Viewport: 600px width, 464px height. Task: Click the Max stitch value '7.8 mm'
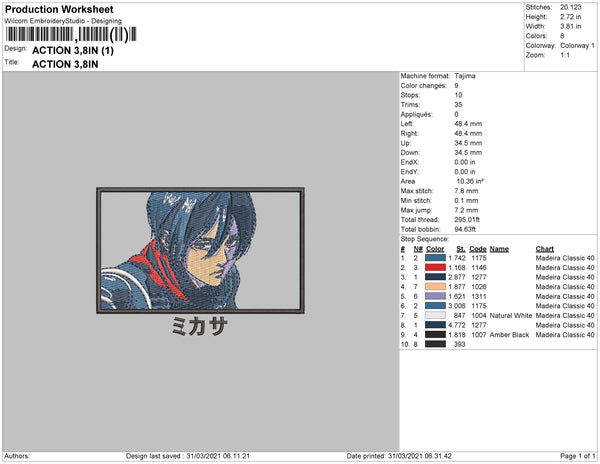tap(466, 191)
